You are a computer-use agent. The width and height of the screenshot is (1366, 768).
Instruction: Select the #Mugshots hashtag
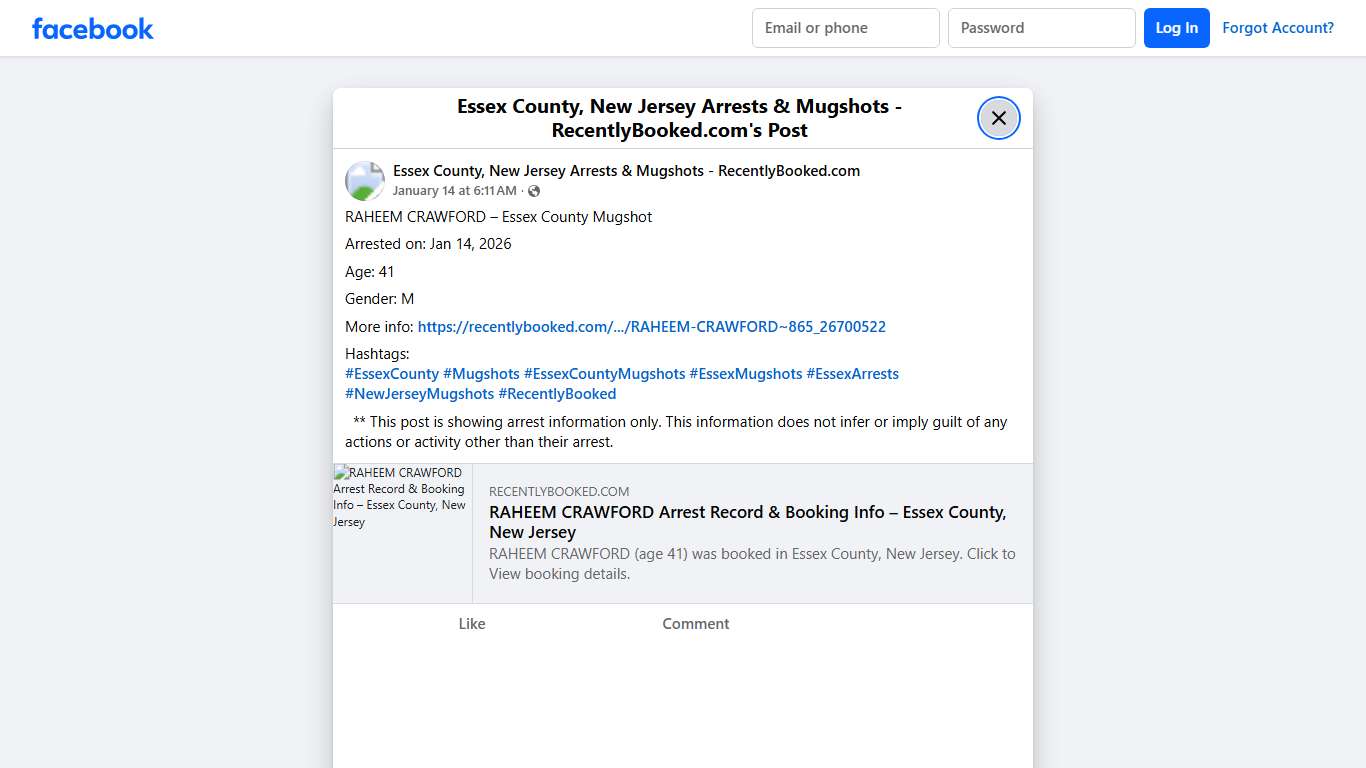481,374
